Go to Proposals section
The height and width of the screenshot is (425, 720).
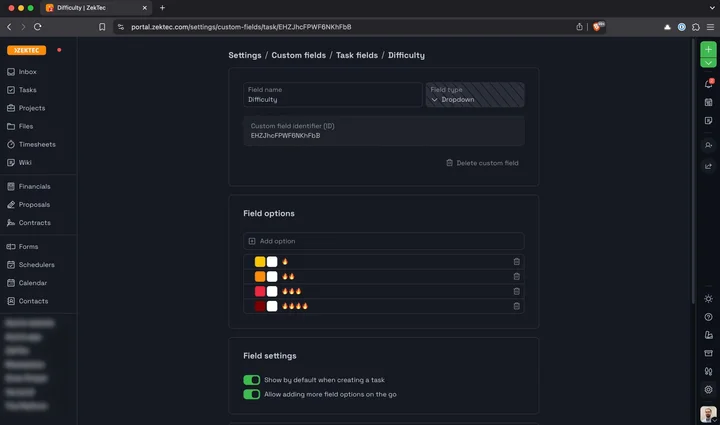[28, 205]
